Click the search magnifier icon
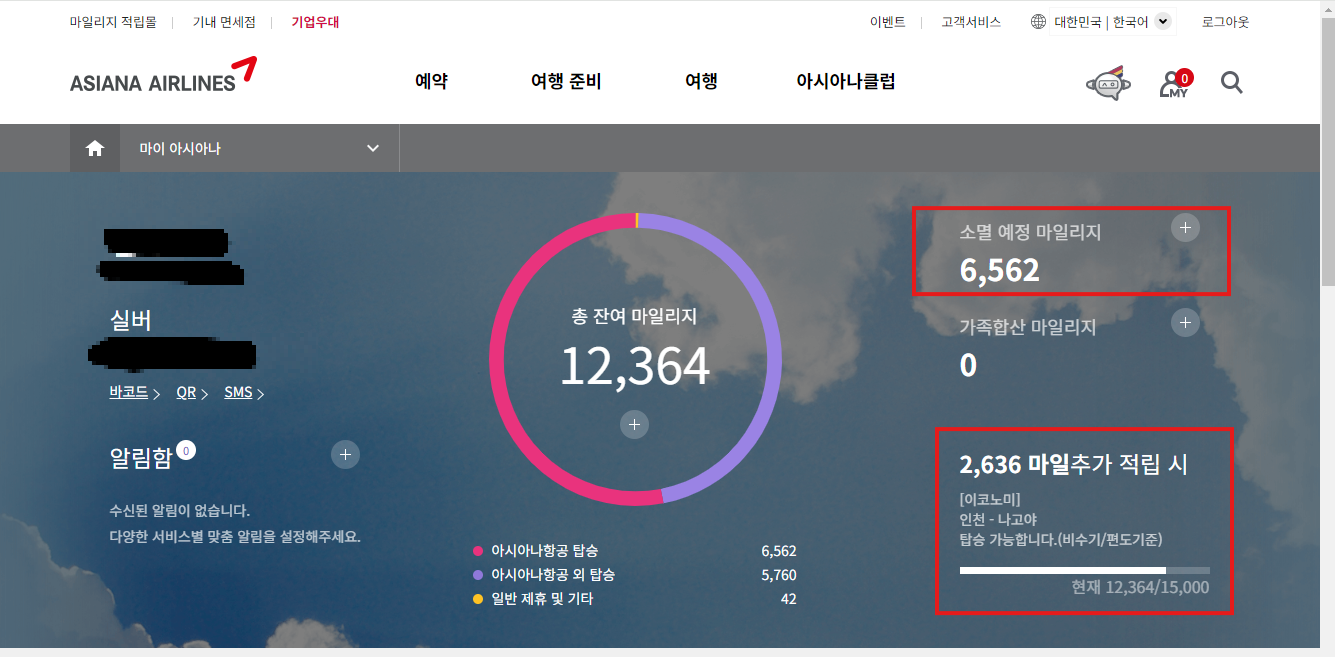The height and width of the screenshot is (657, 1335). tap(1232, 83)
